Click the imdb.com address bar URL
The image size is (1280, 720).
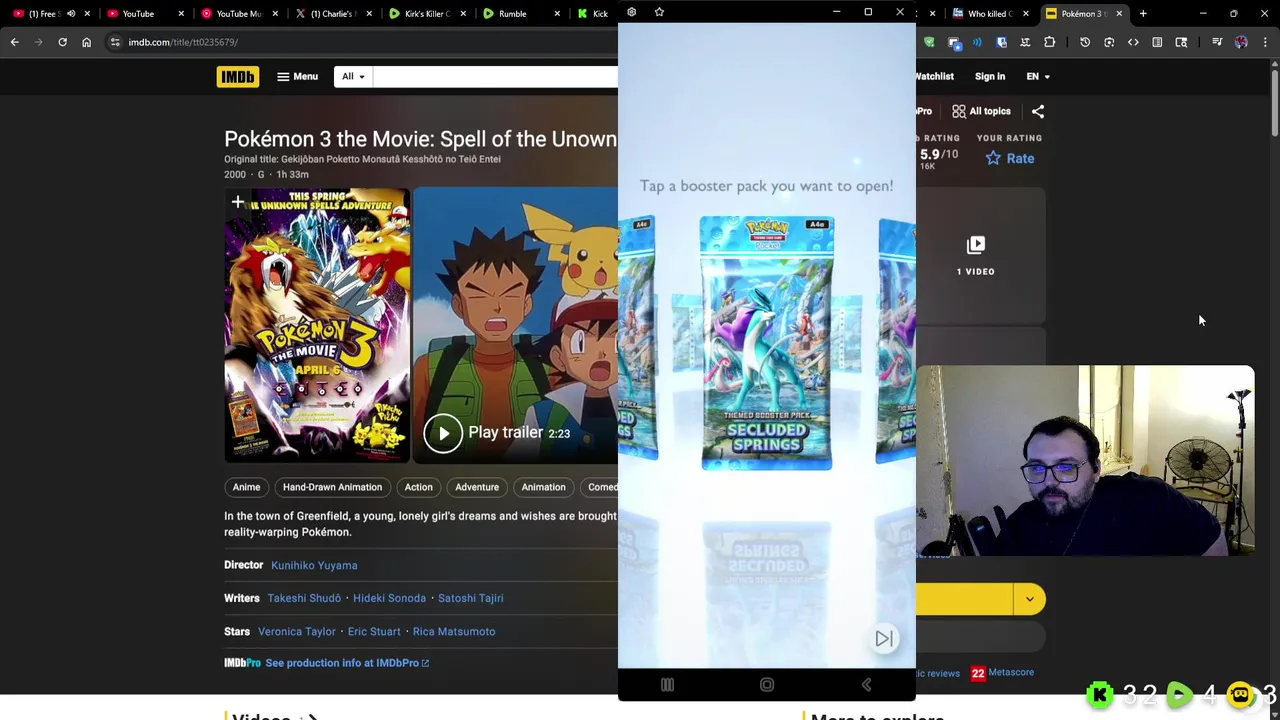point(183,42)
